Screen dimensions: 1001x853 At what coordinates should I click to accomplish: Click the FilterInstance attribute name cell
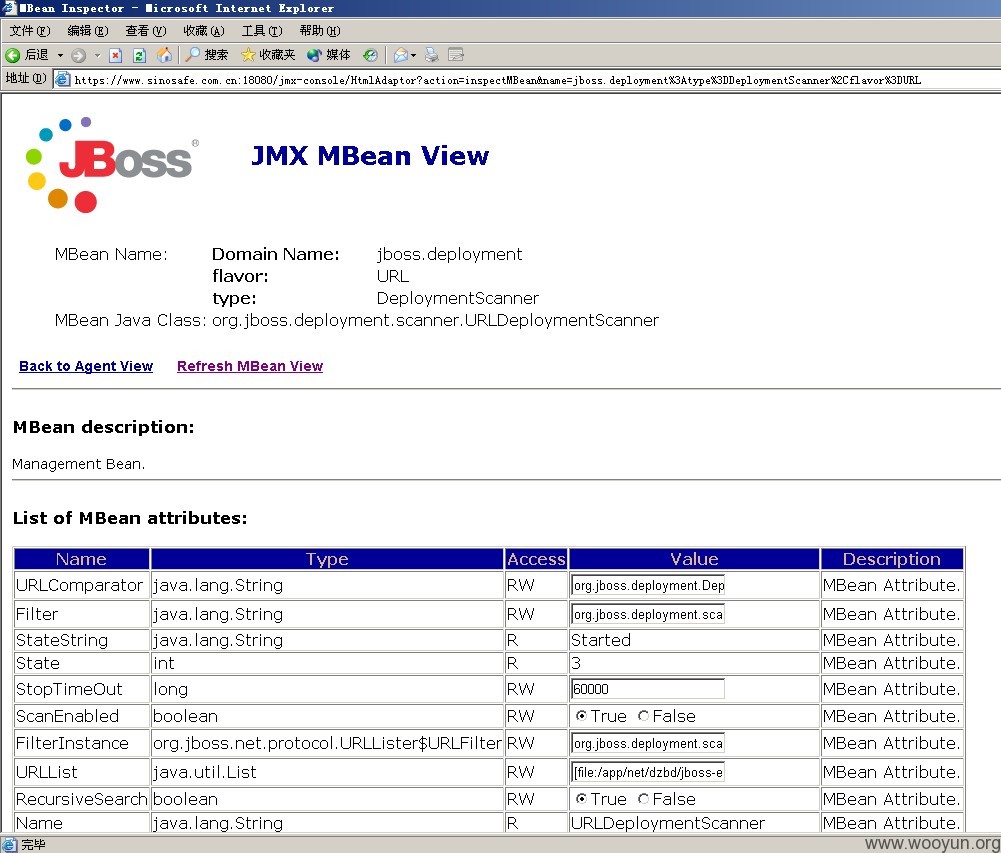pos(82,743)
